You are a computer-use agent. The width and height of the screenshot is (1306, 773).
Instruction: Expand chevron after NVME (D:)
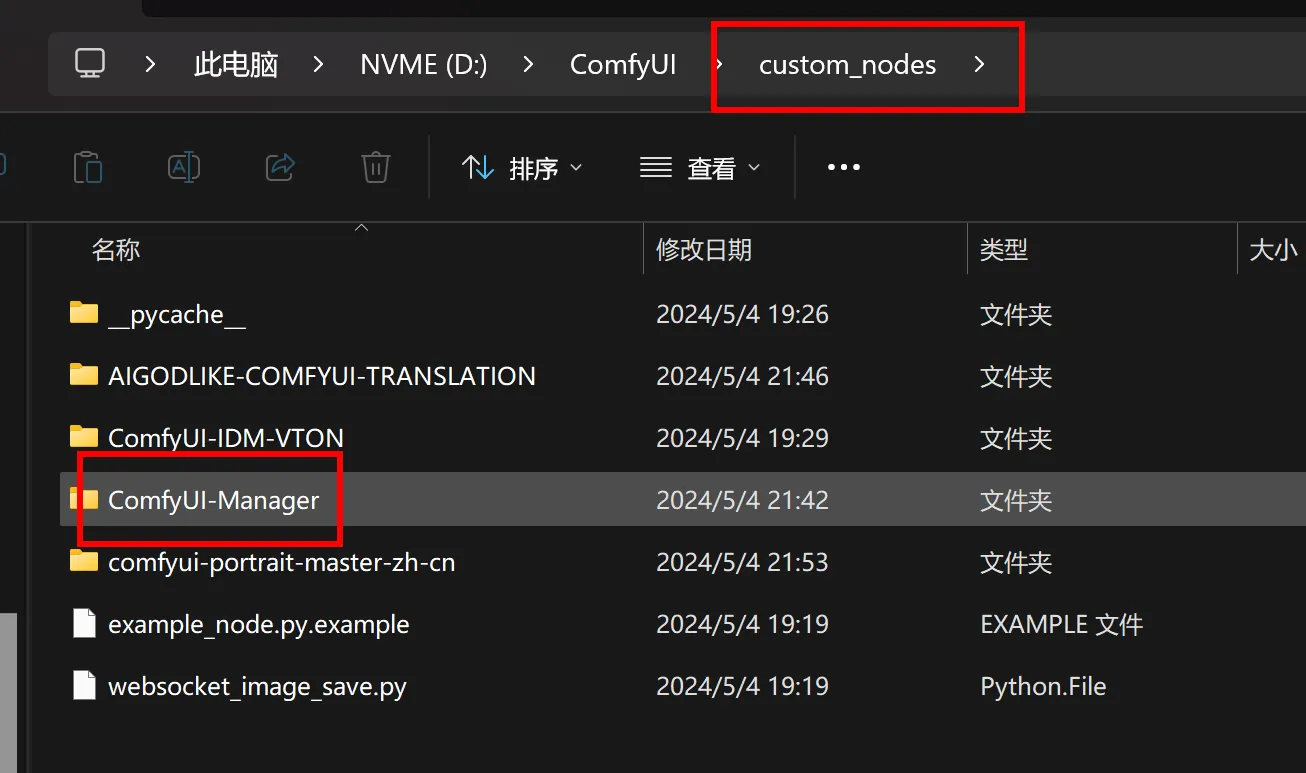pyautogui.click(x=529, y=65)
